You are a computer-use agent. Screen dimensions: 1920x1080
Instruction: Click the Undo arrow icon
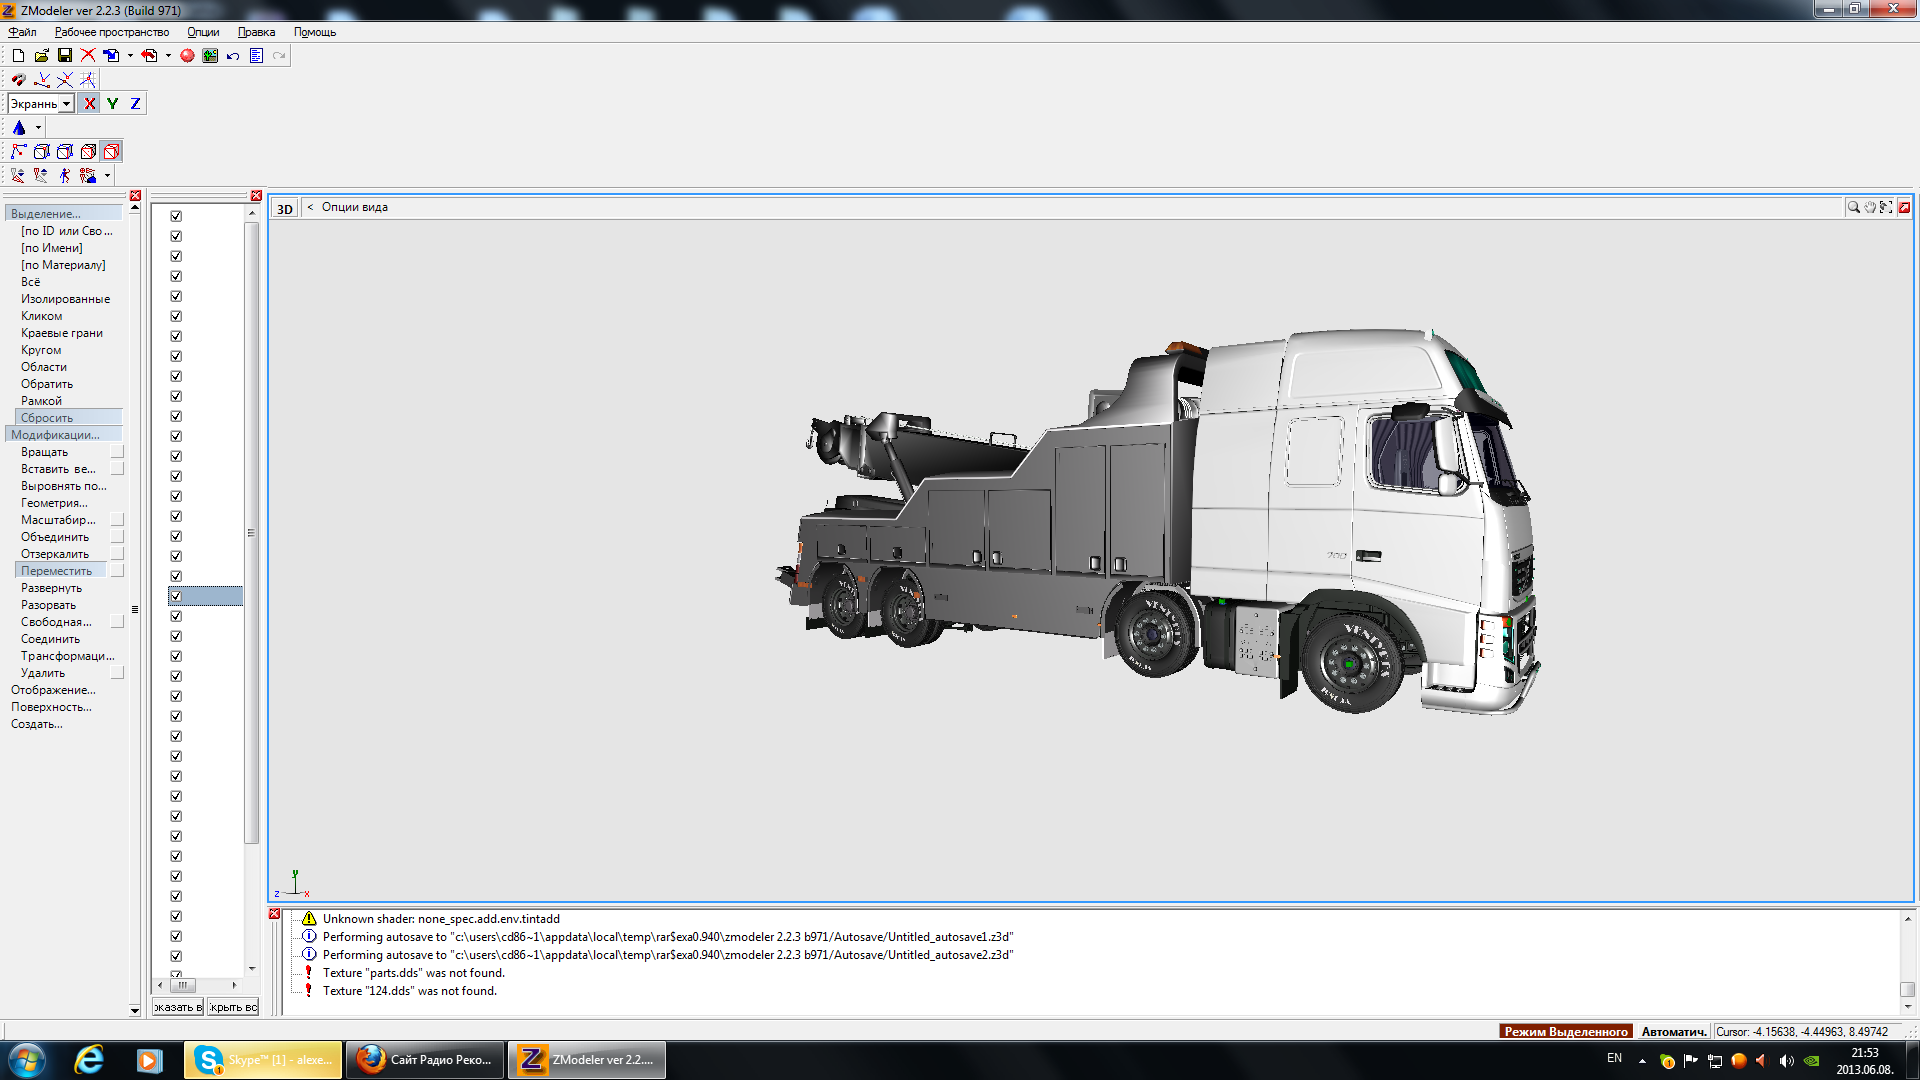tap(233, 56)
